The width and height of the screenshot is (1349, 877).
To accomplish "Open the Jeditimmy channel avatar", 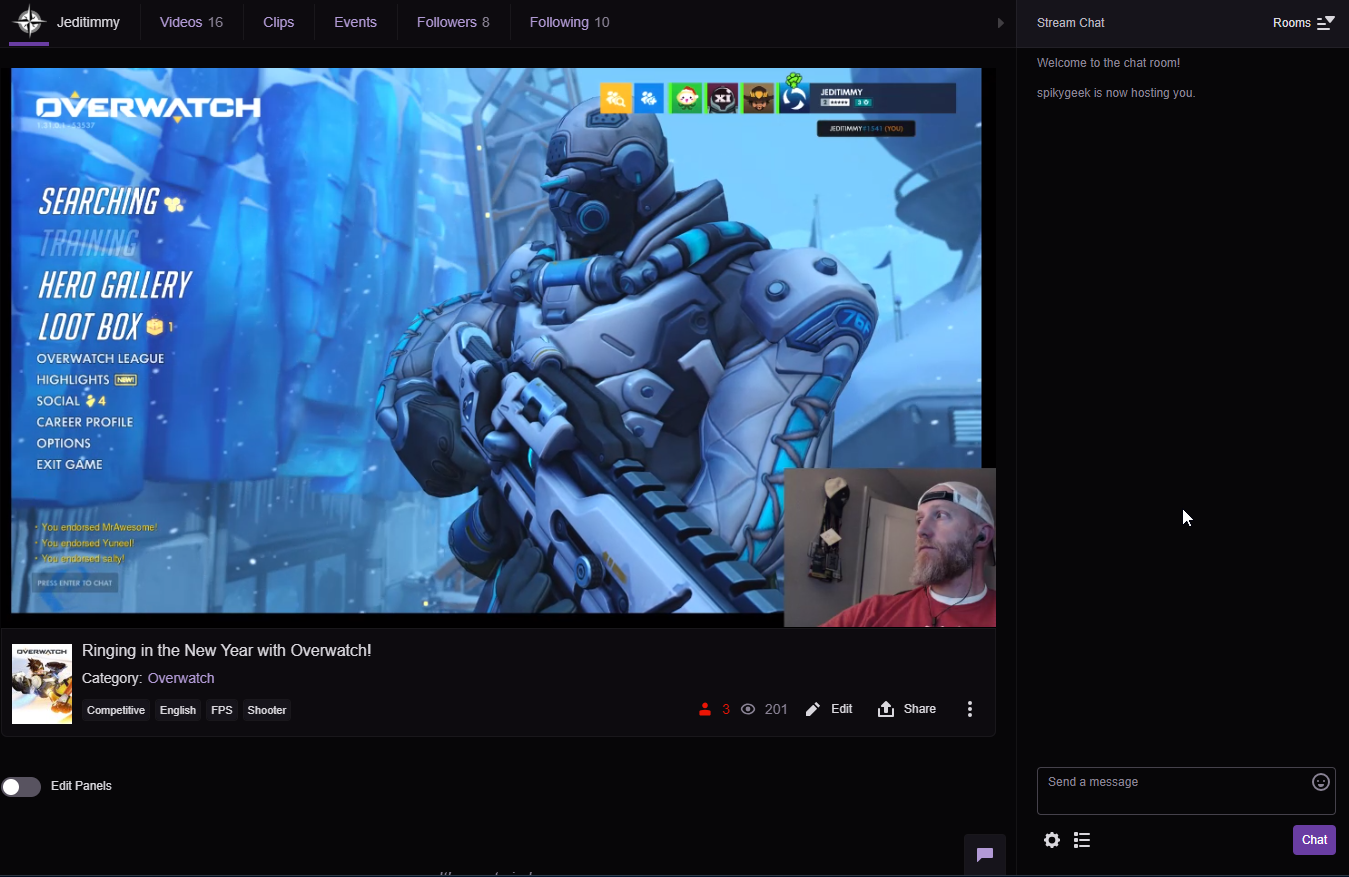I will pos(29,21).
